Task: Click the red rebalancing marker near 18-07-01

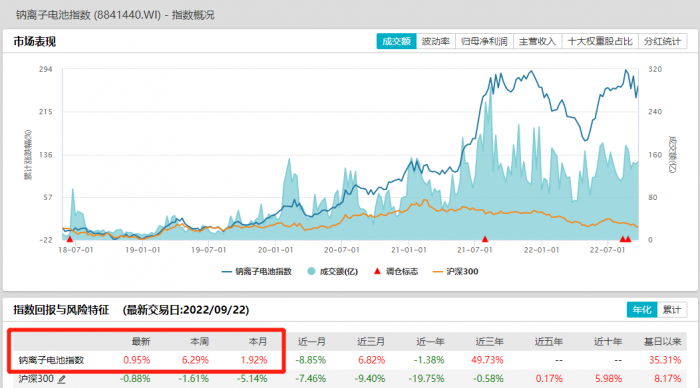Action: coord(70,239)
